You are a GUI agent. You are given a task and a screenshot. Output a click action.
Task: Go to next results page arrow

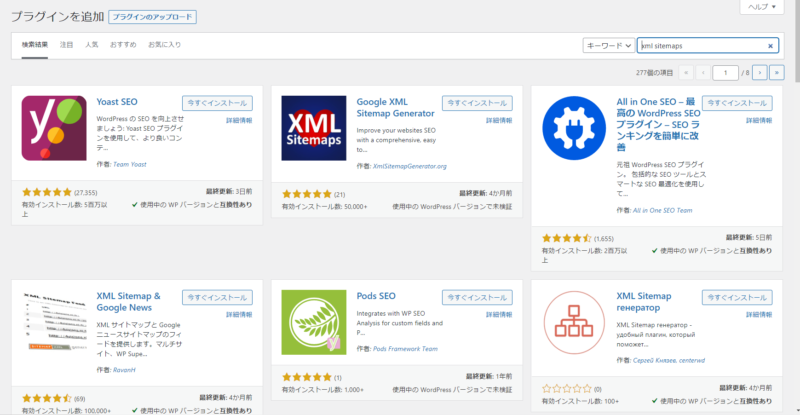760,72
